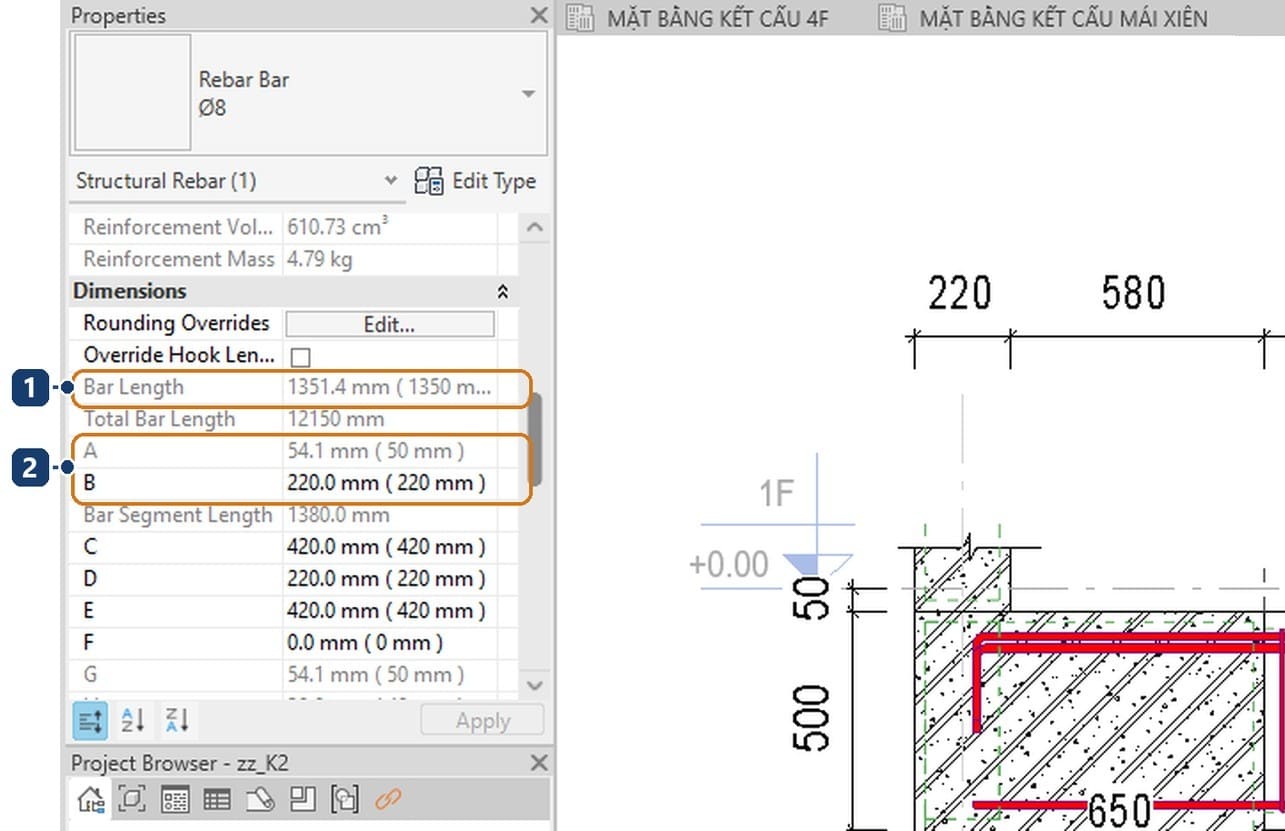Close the Project Browser panel

[x=538, y=763]
